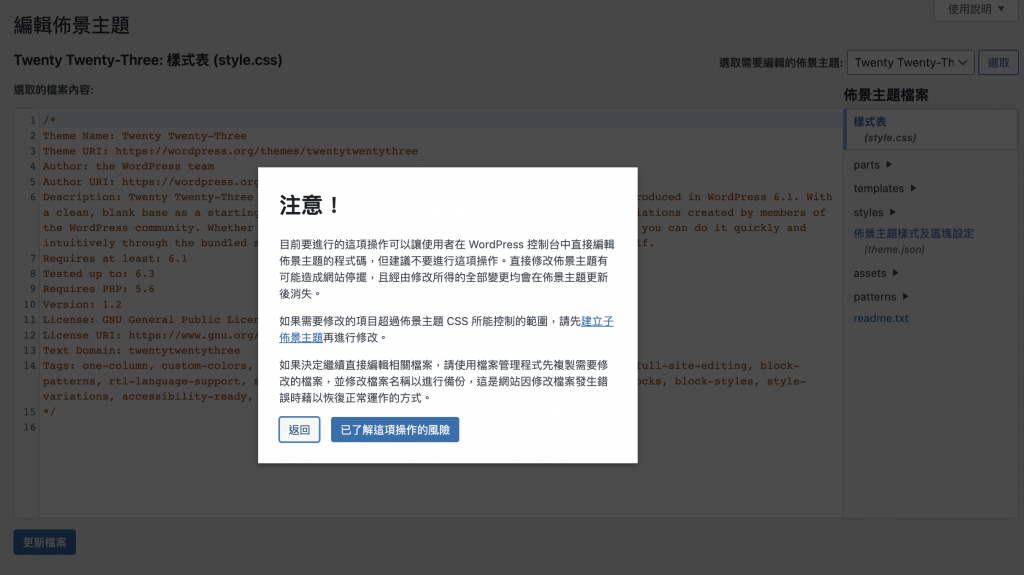Image resolution: width=1024 pixels, height=575 pixels.
Task: Open 佈景主題樣式及區塊設定 (theme.json)
Action: pos(913,240)
